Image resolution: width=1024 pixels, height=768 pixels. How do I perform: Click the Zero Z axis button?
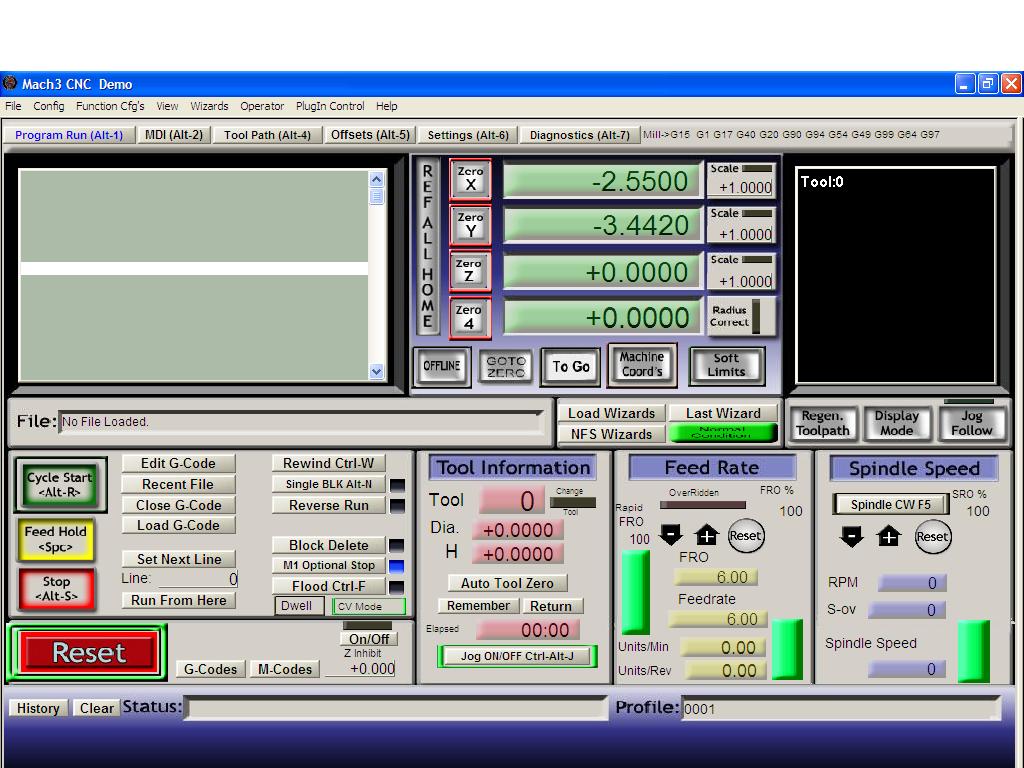click(470, 271)
